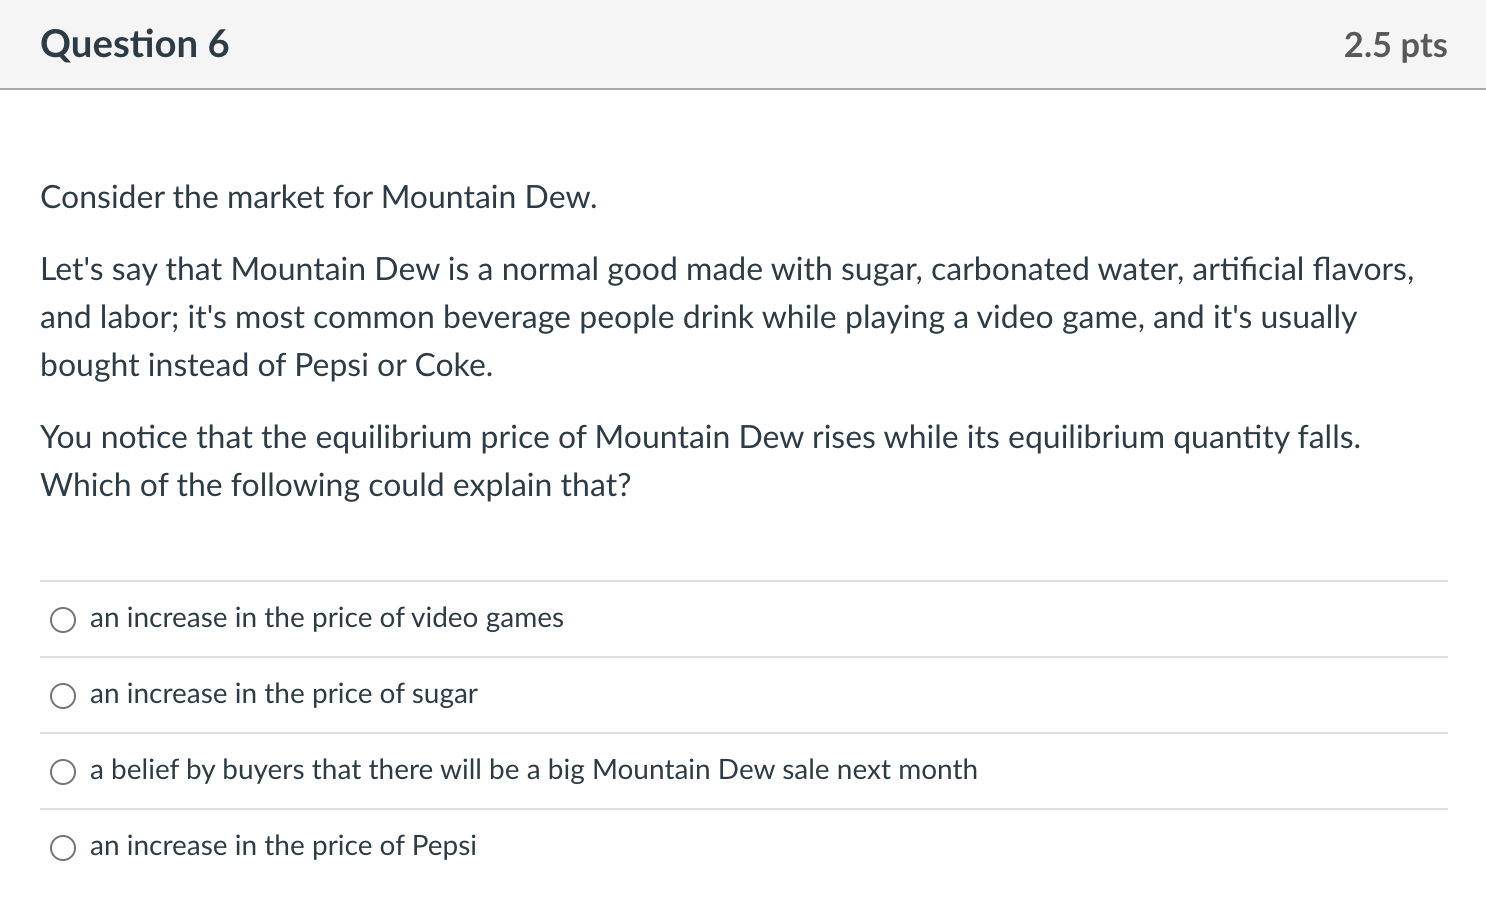The width and height of the screenshot is (1486, 922).
Task: Pick the radio button for the Mountain Dew sale belief
Action: point(63,772)
